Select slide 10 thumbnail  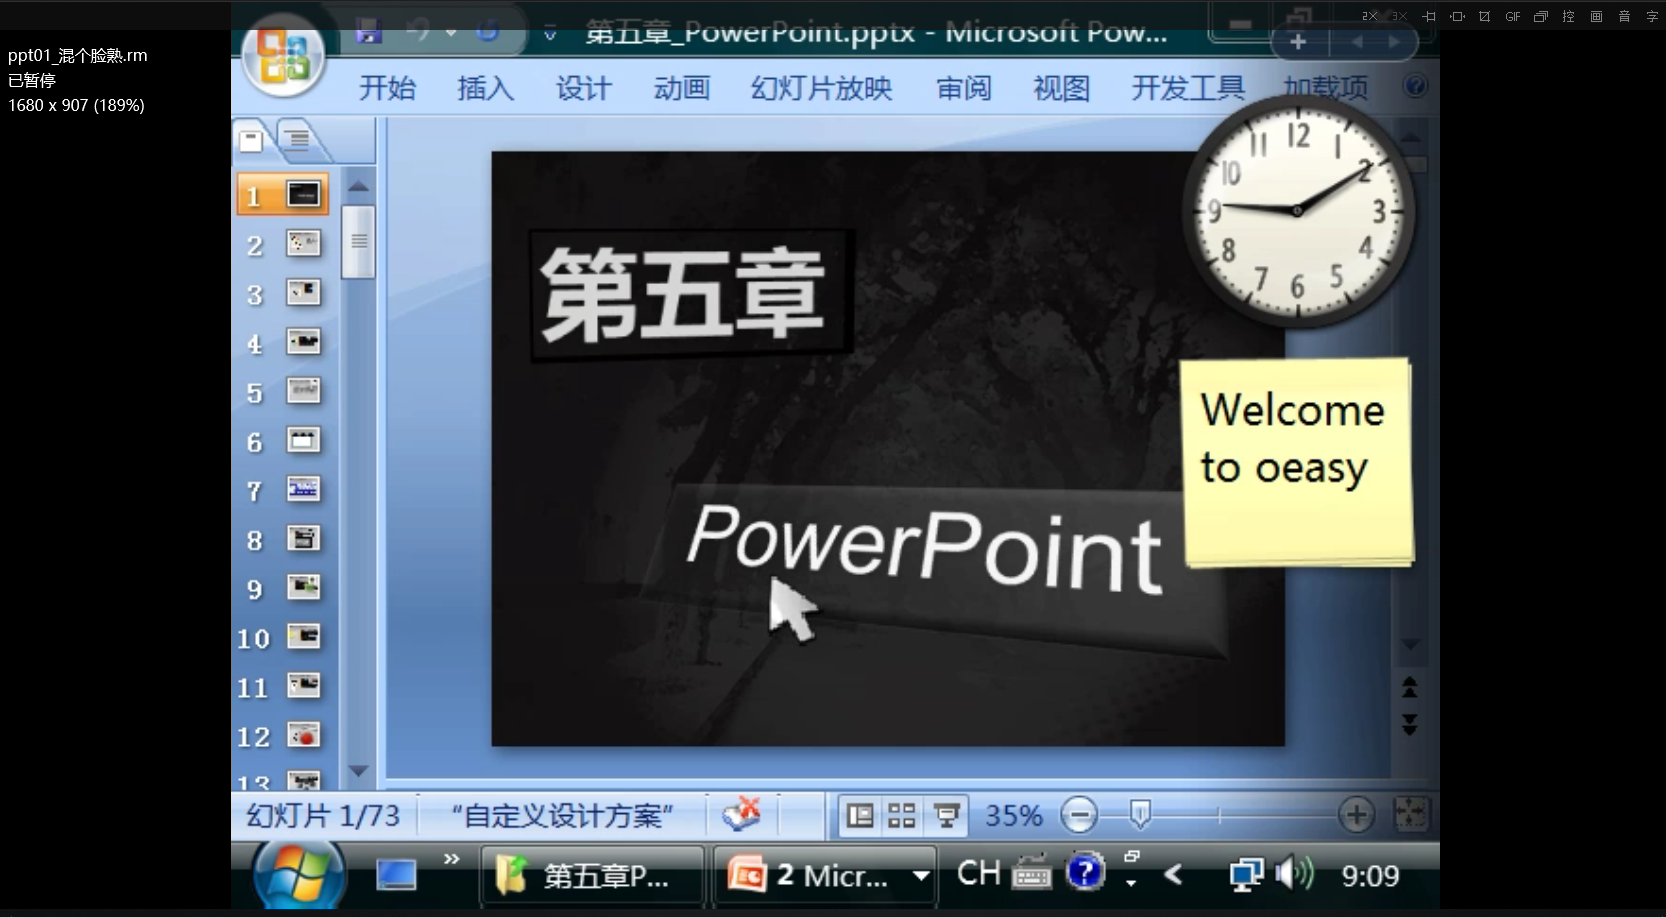(x=303, y=636)
